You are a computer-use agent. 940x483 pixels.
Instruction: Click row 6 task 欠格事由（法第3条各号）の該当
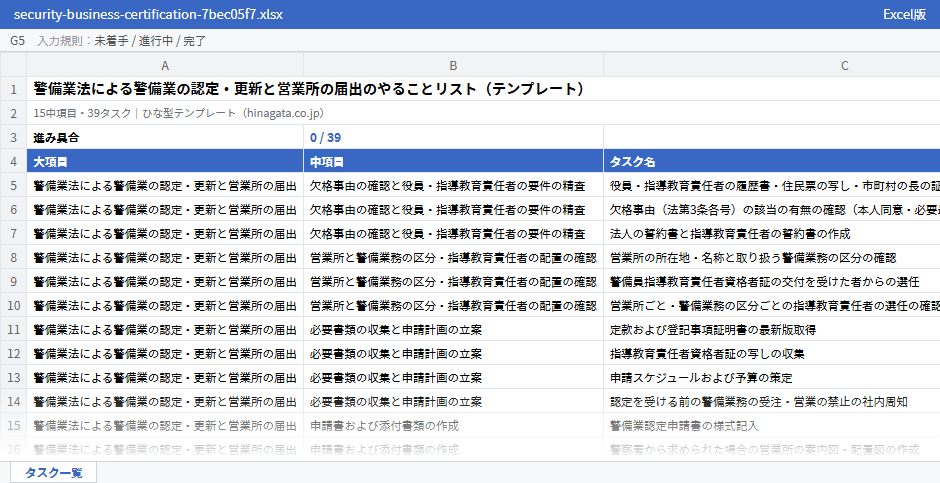(772, 209)
